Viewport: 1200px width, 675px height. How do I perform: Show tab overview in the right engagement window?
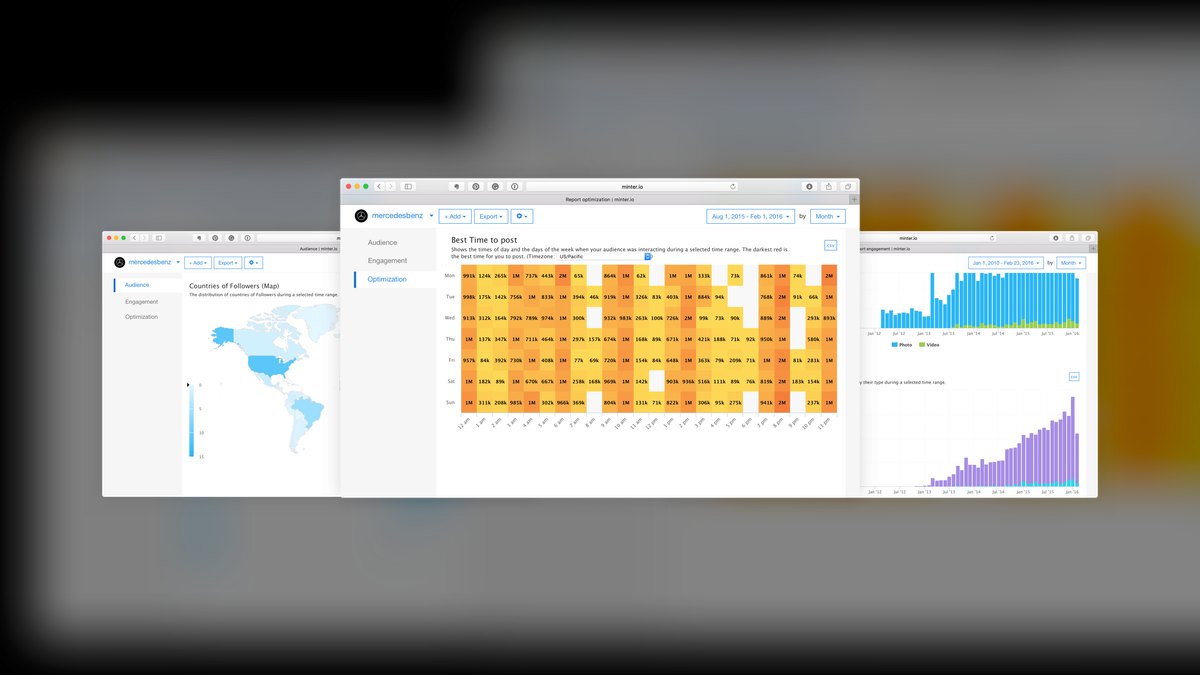coord(1086,238)
